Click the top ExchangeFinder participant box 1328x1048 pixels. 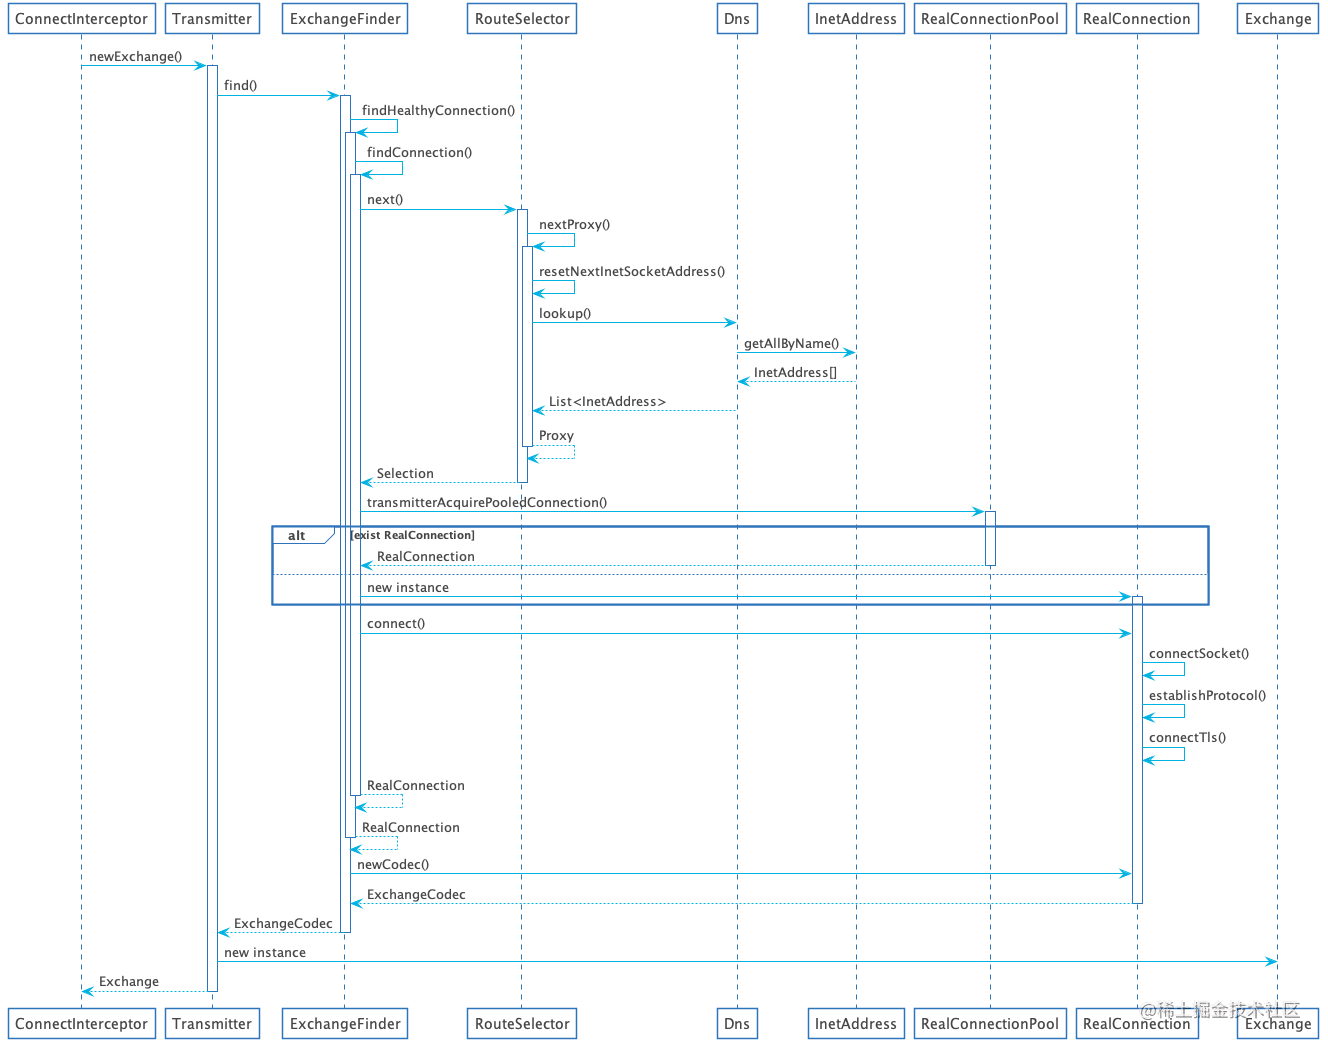[345, 19]
